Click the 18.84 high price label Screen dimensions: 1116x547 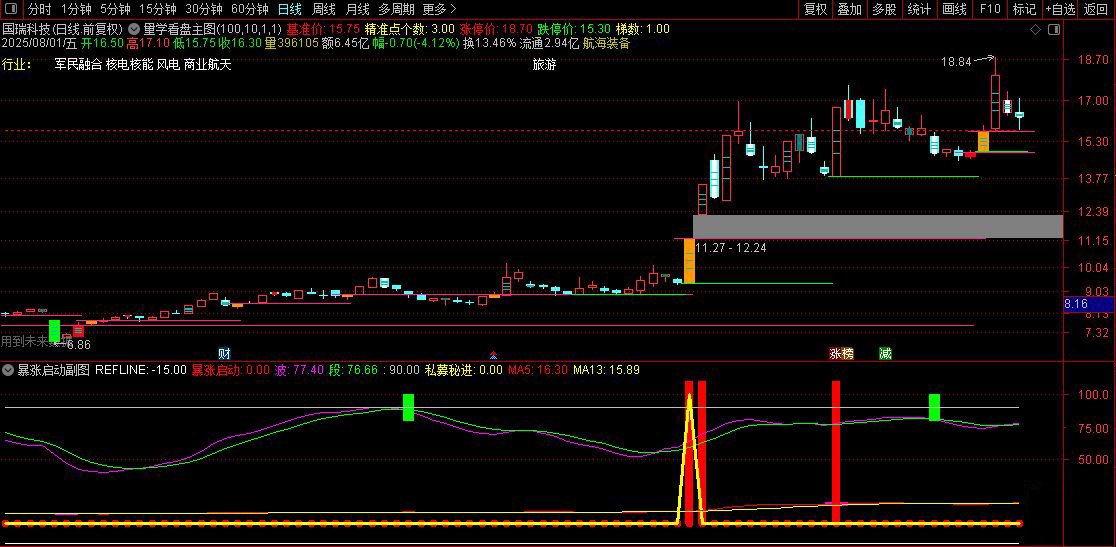(x=956, y=62)
